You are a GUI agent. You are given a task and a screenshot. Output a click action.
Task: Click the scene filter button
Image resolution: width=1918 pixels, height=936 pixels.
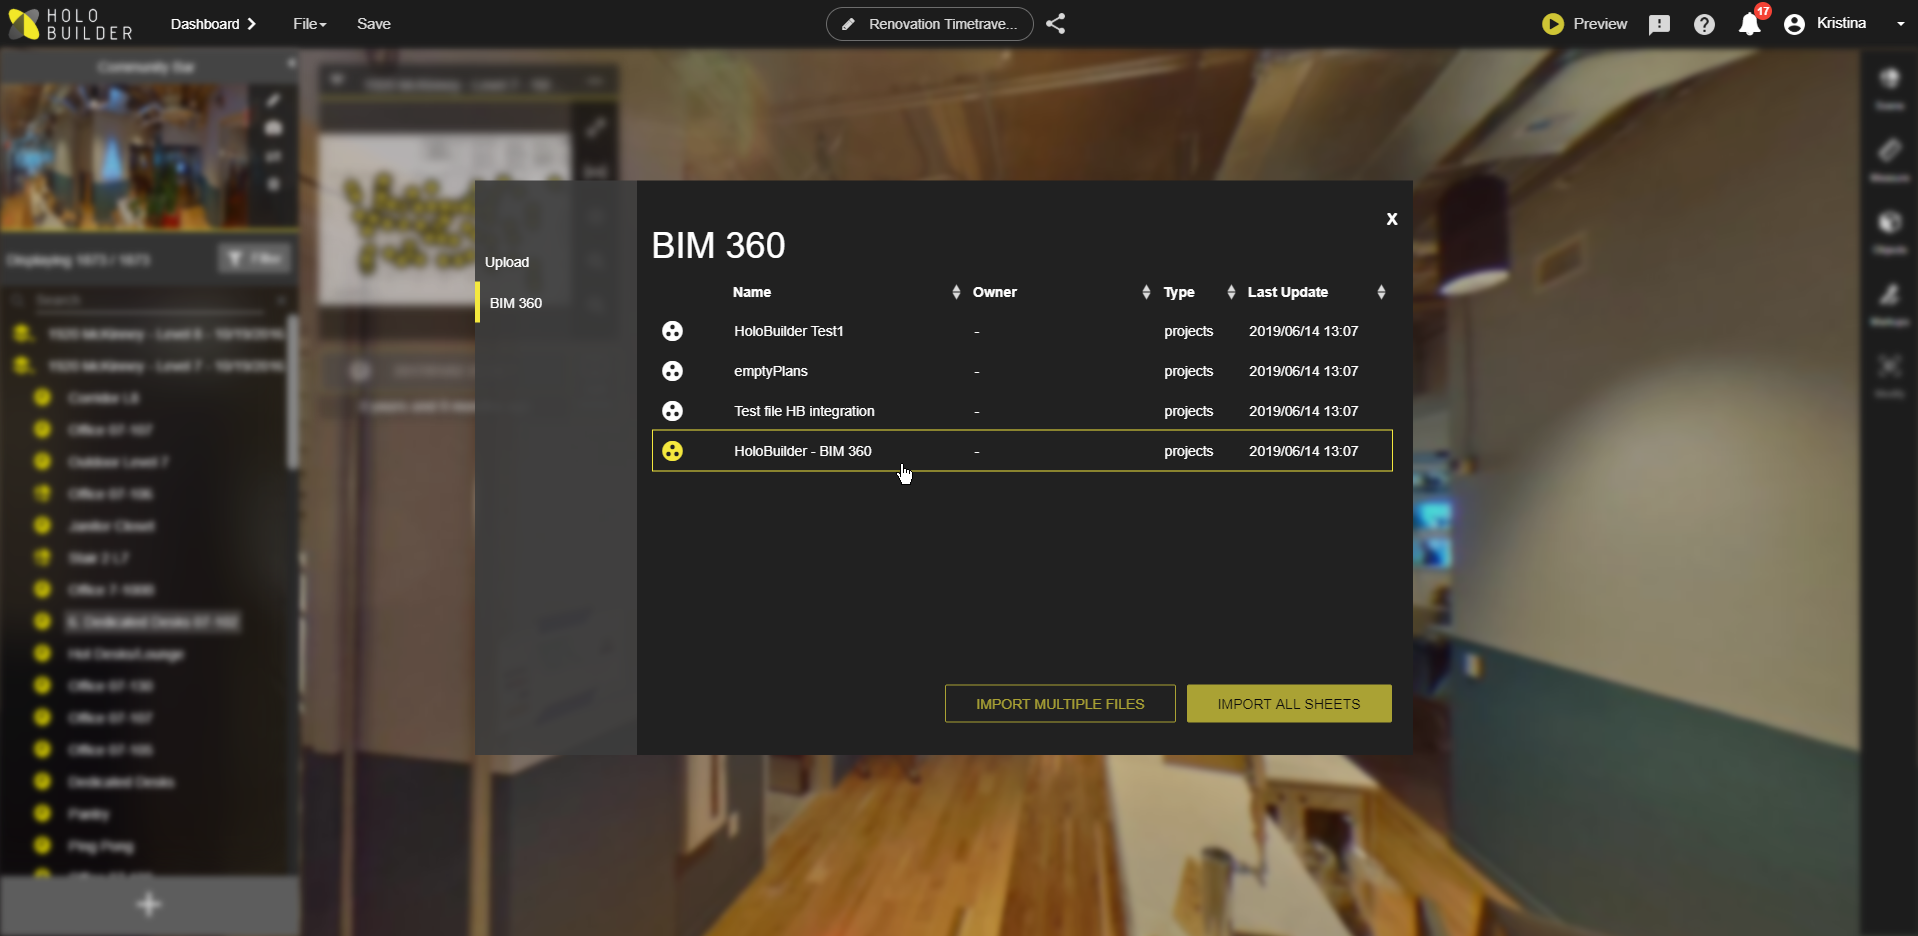pos(254,259)
